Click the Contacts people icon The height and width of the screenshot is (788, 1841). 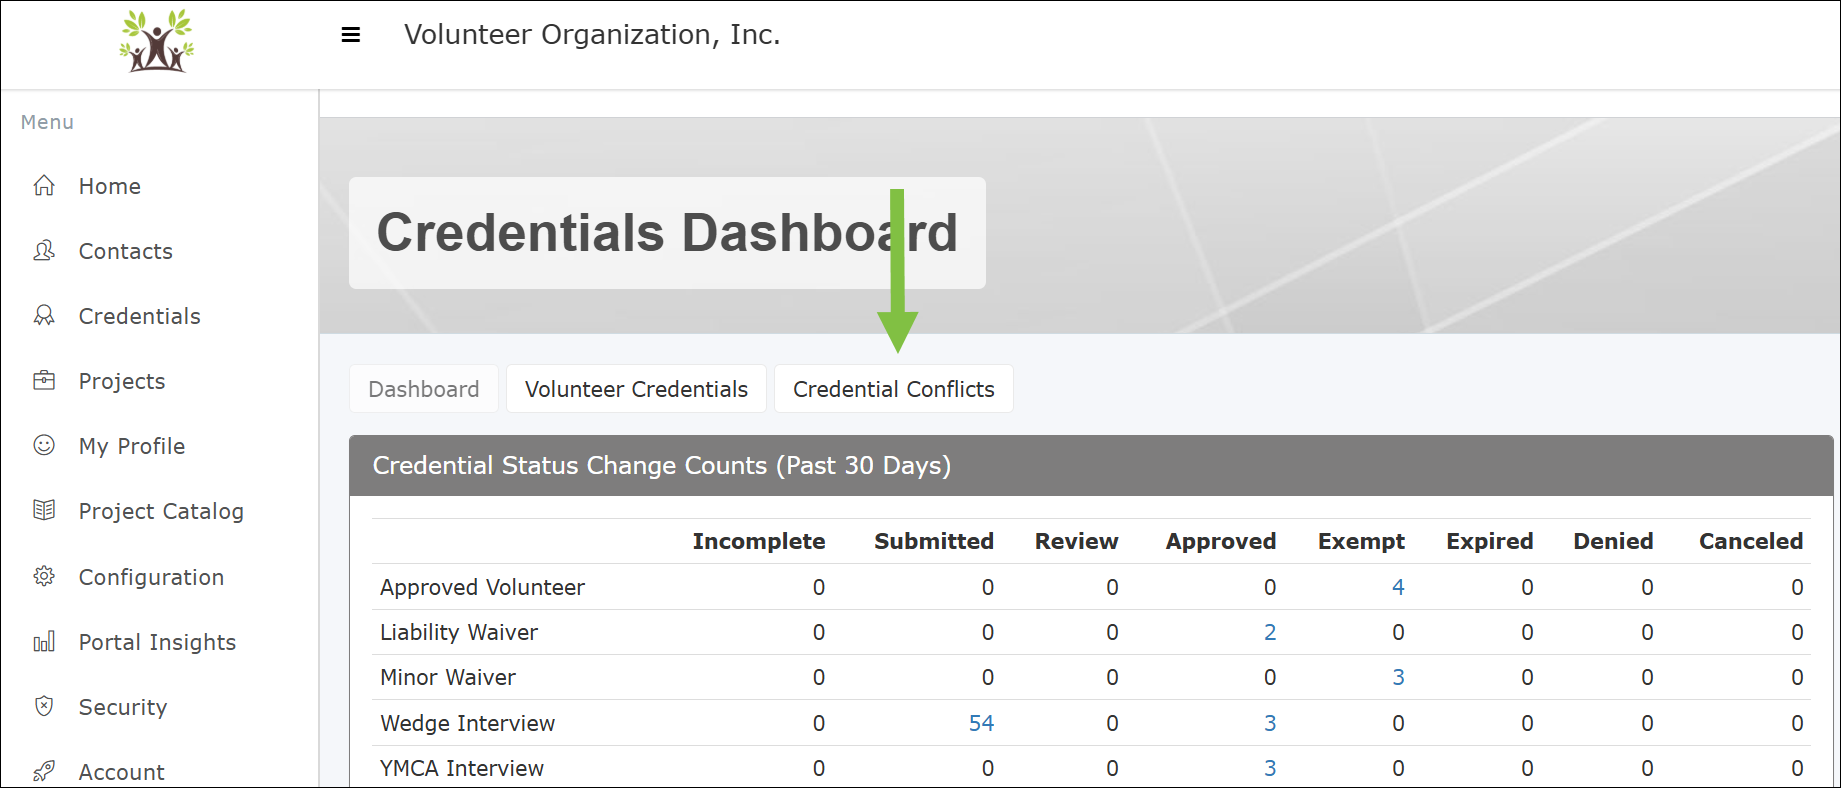pos(44,251)
